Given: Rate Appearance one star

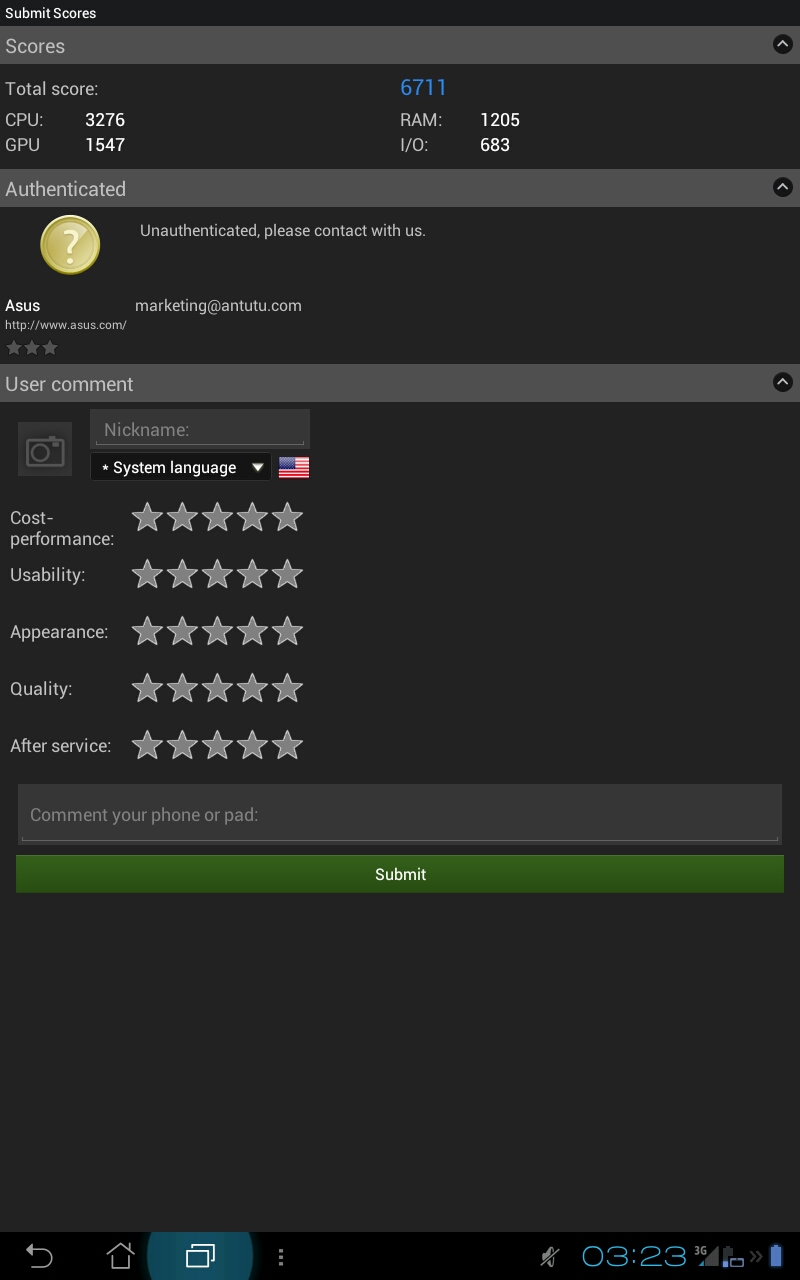Looking at the screenshot, I should click(x=147, y=631).
